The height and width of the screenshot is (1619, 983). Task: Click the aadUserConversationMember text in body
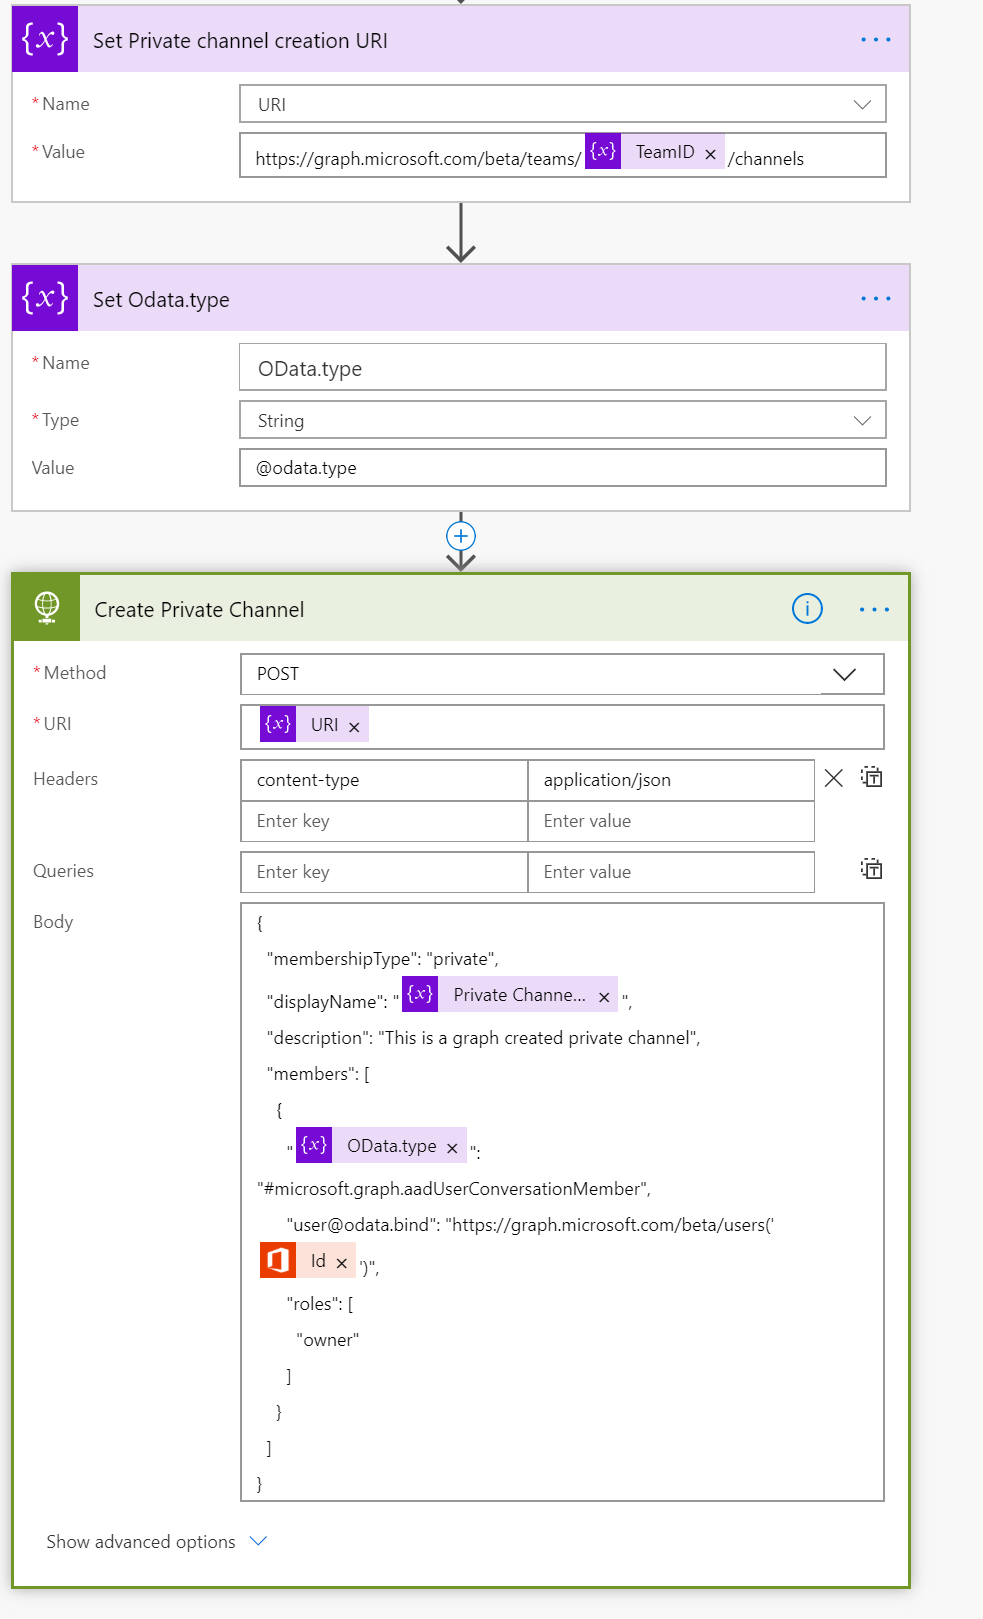(x=454, y=1189)
